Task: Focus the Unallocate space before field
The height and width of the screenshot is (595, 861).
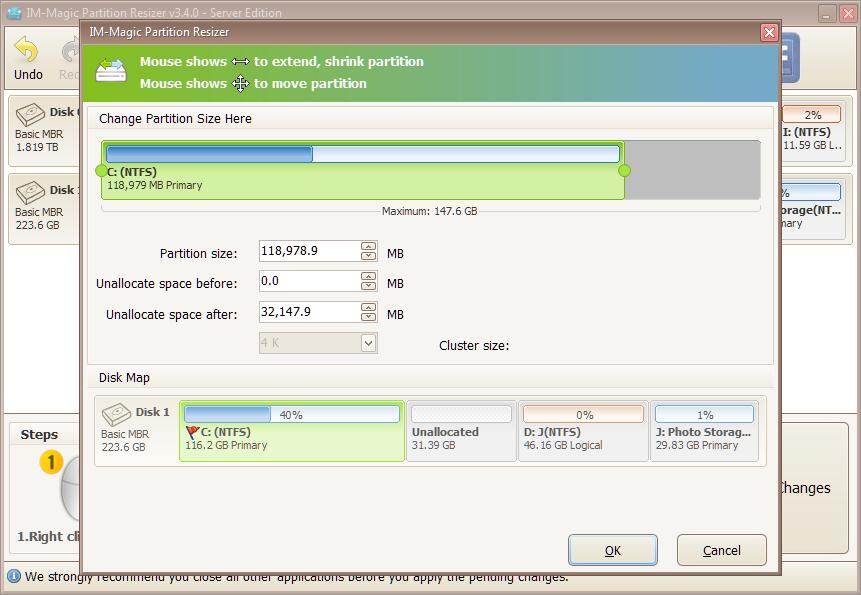Action: click(x=310, y=282)
